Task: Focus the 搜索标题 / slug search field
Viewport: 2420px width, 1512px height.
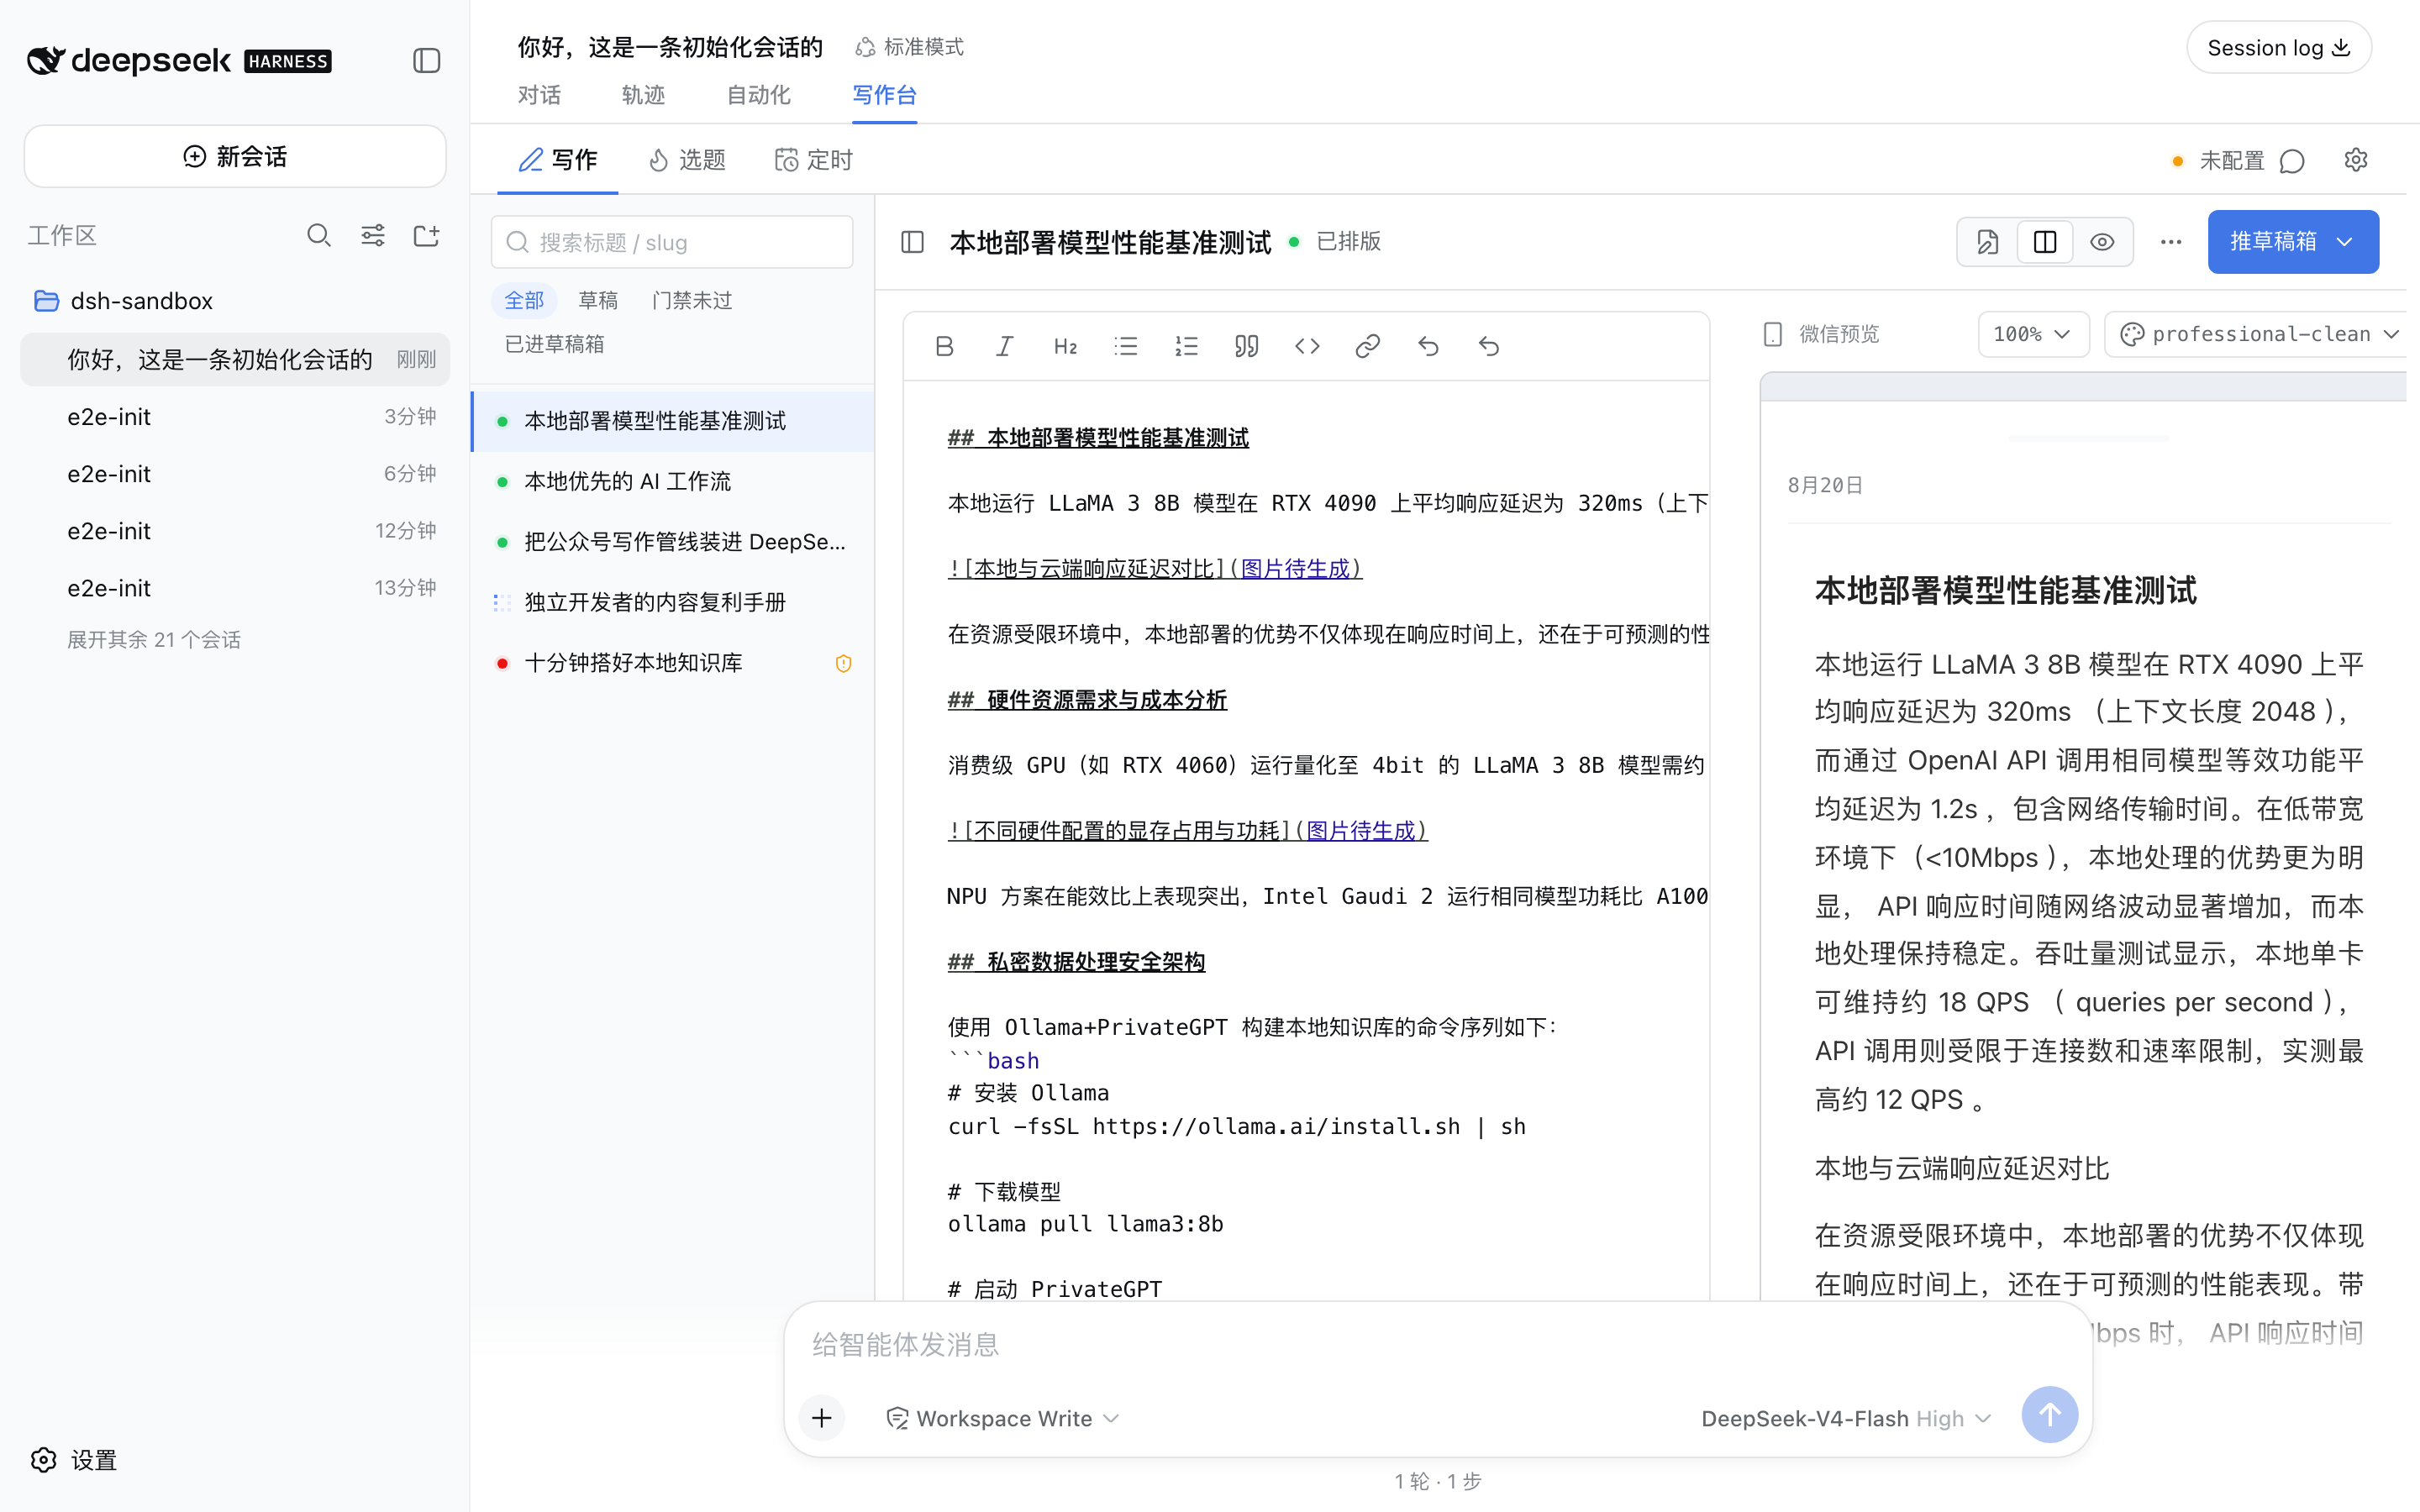Action: [672, 242]
